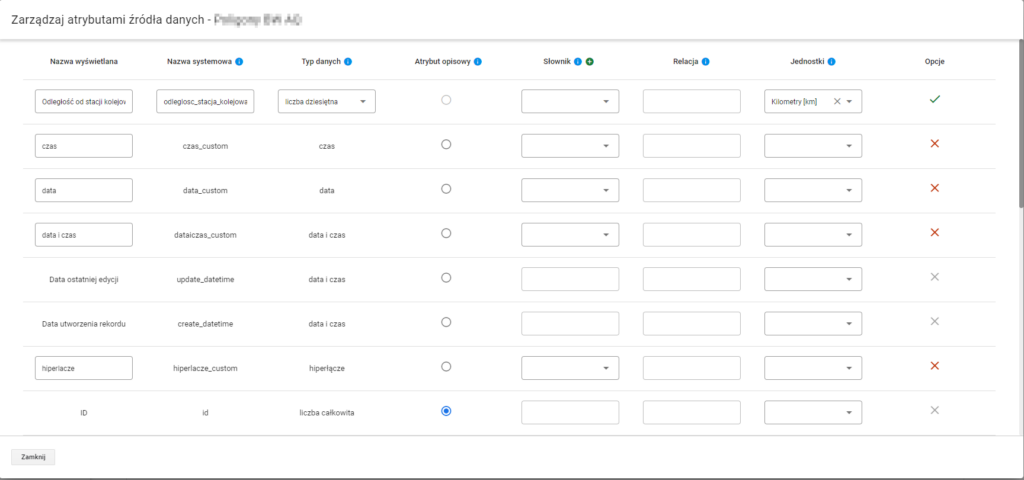This screenshot has width=1024, height=480.
Task: Click the info icon next to Jednostki
Action: point(832,62)
